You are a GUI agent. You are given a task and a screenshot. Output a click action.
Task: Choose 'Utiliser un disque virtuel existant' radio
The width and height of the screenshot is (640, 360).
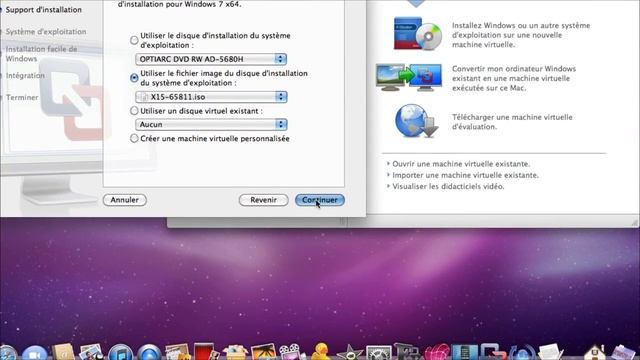(134, 111)
